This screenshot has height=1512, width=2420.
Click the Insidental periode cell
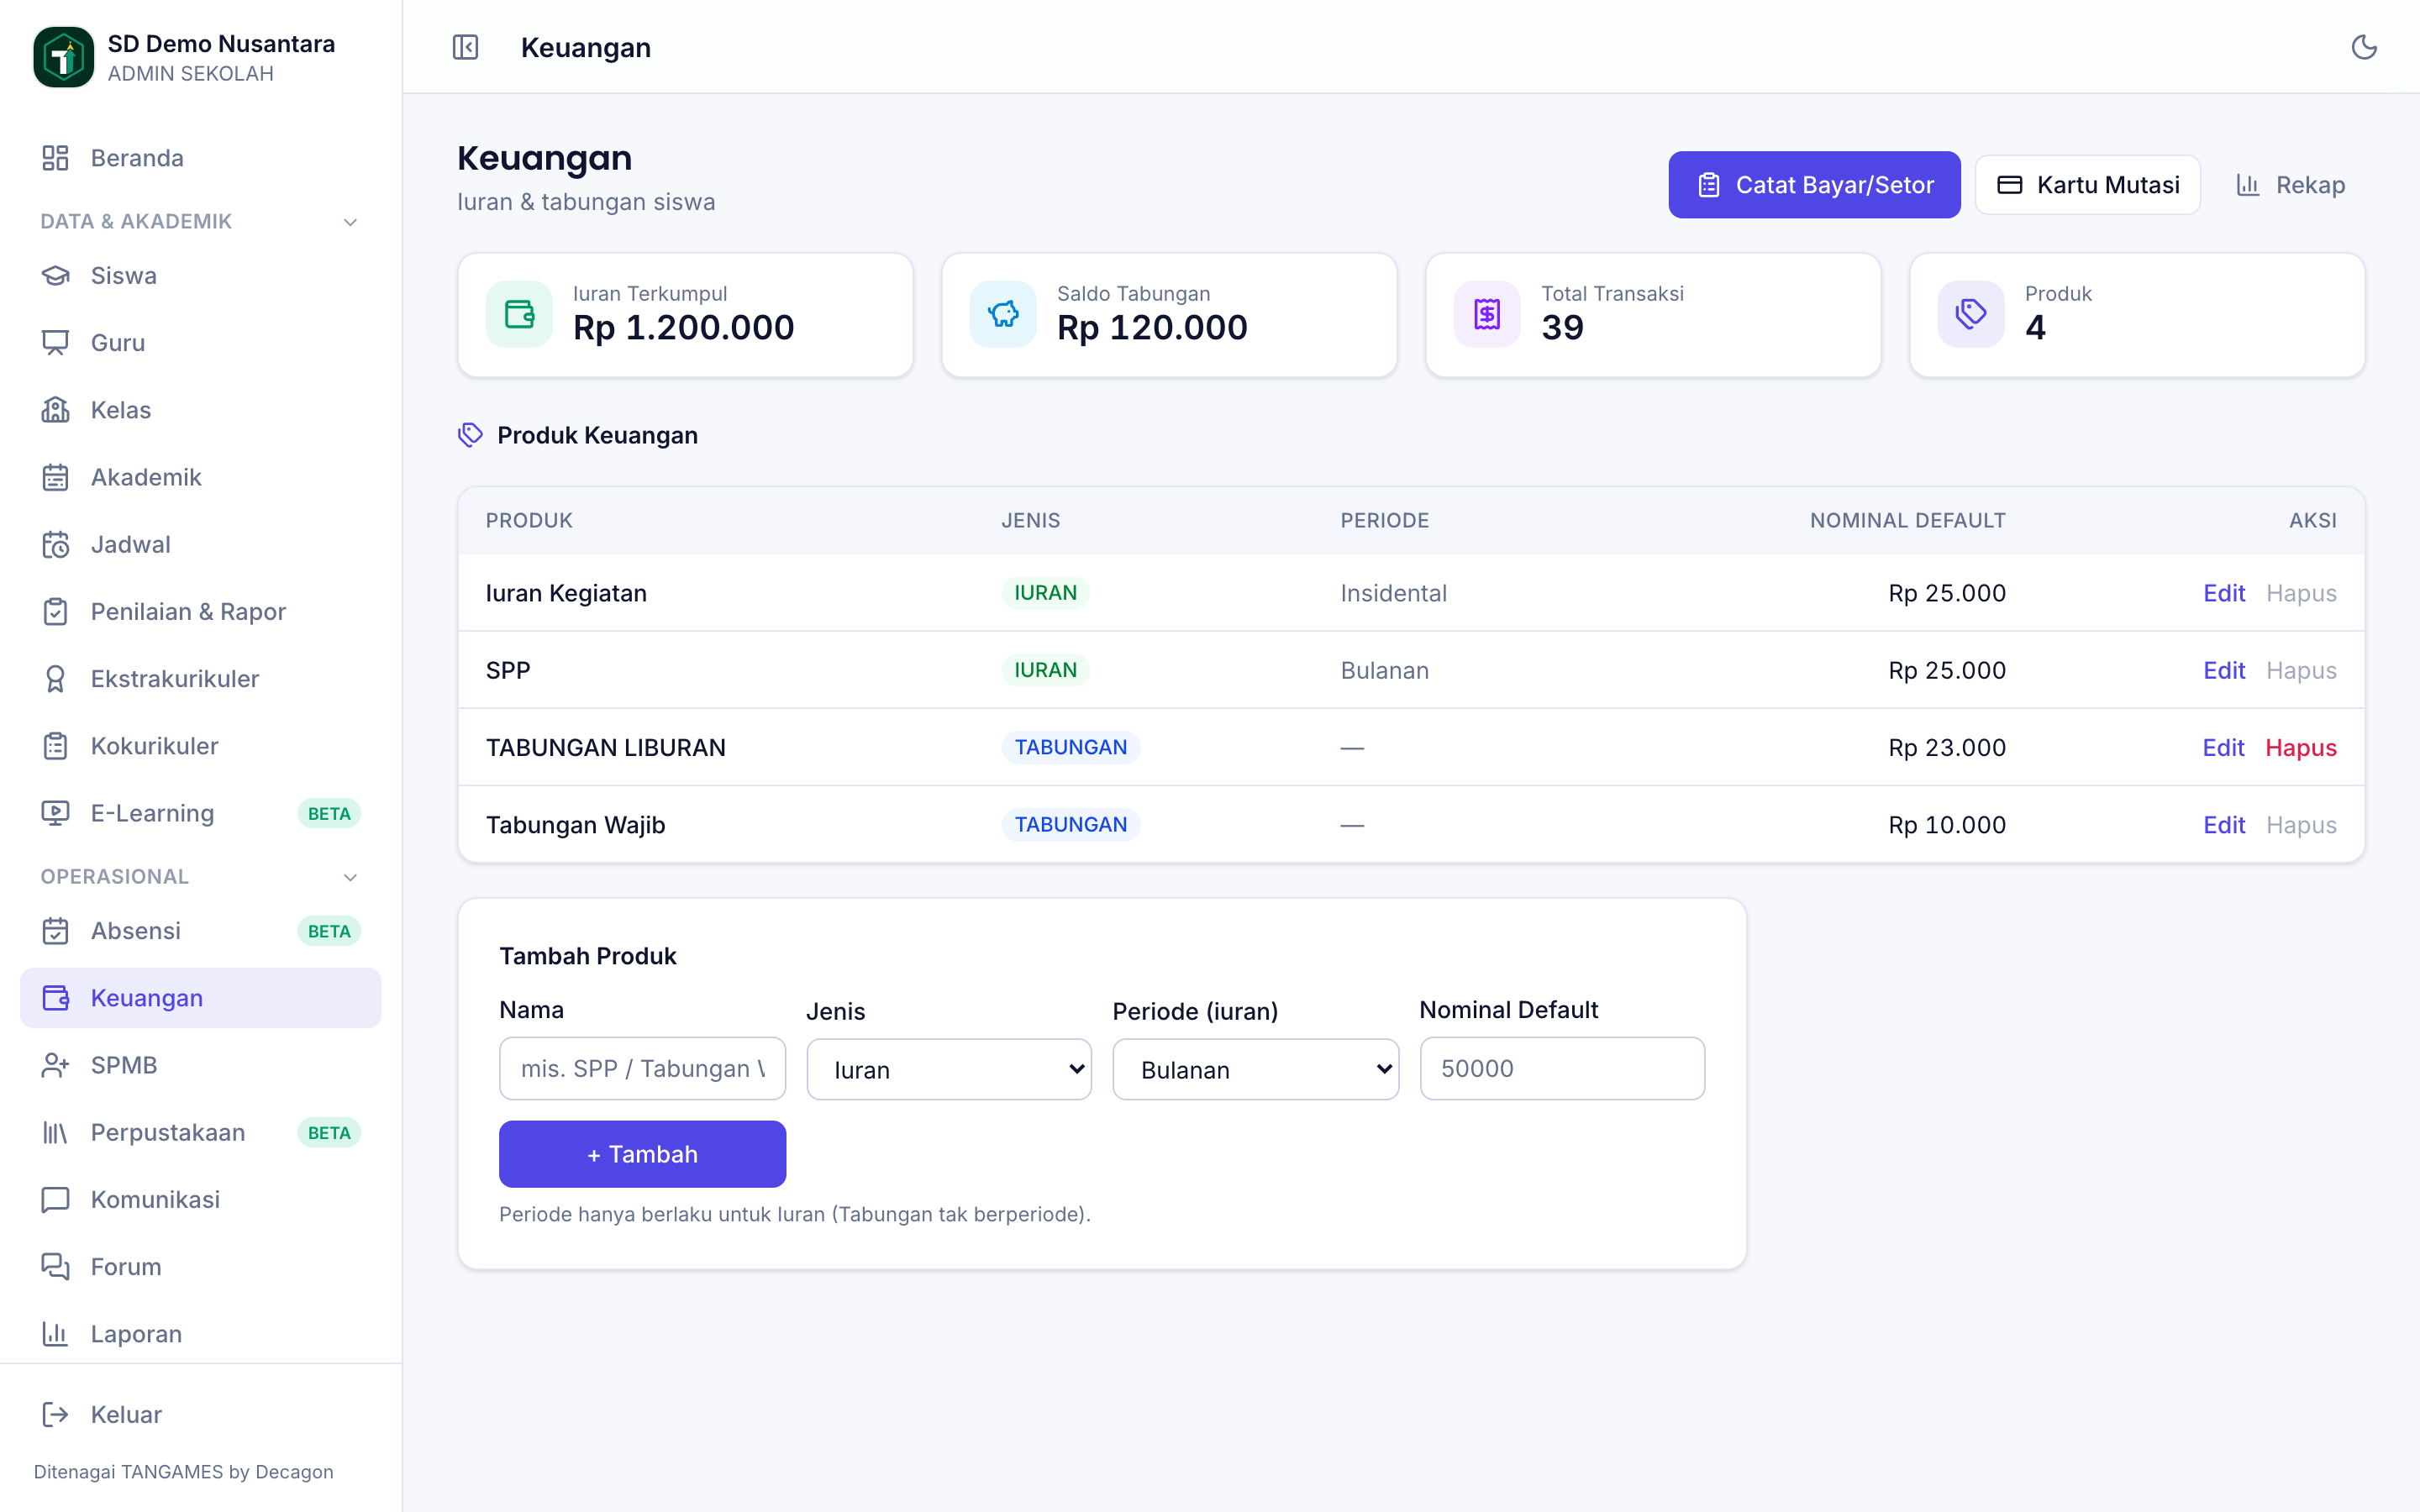coord(1393,593)
